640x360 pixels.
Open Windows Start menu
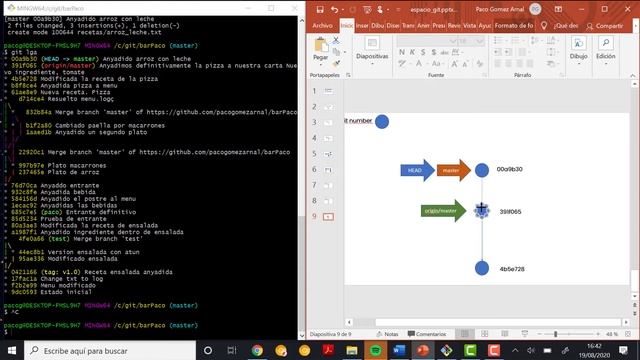coord(12,350)
